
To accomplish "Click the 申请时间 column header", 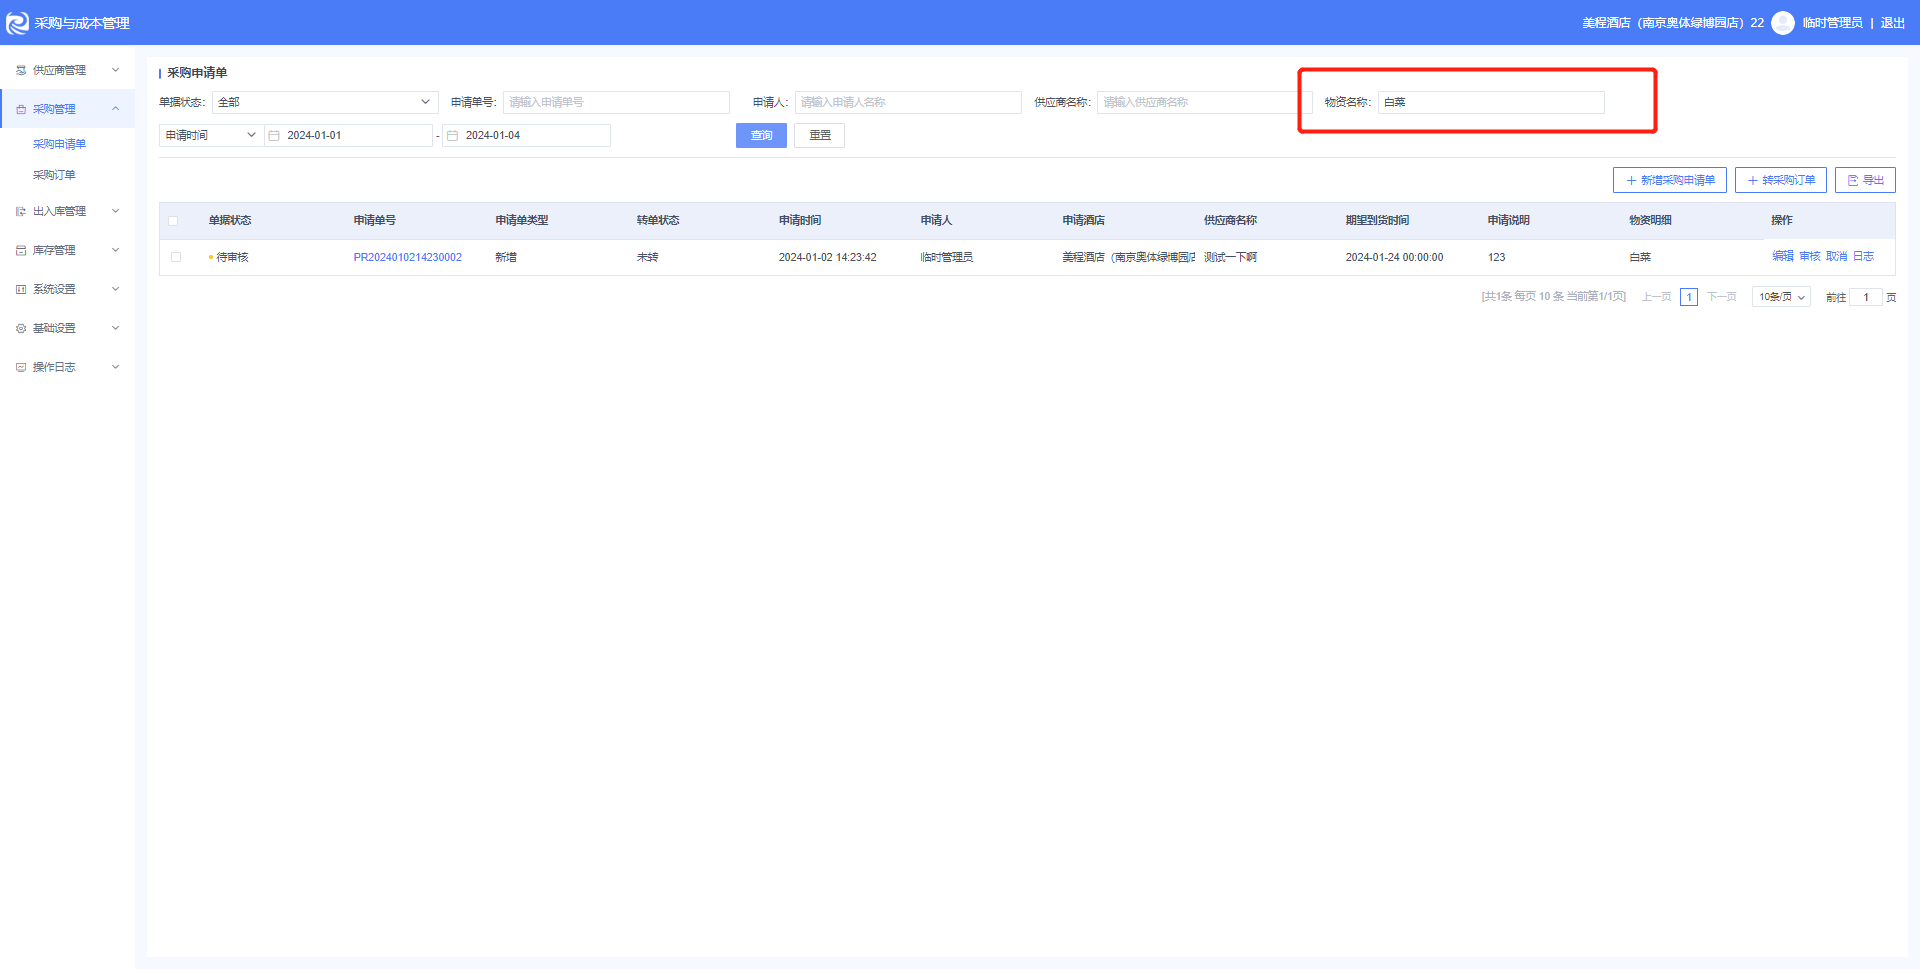I will (x=800, y=220).
